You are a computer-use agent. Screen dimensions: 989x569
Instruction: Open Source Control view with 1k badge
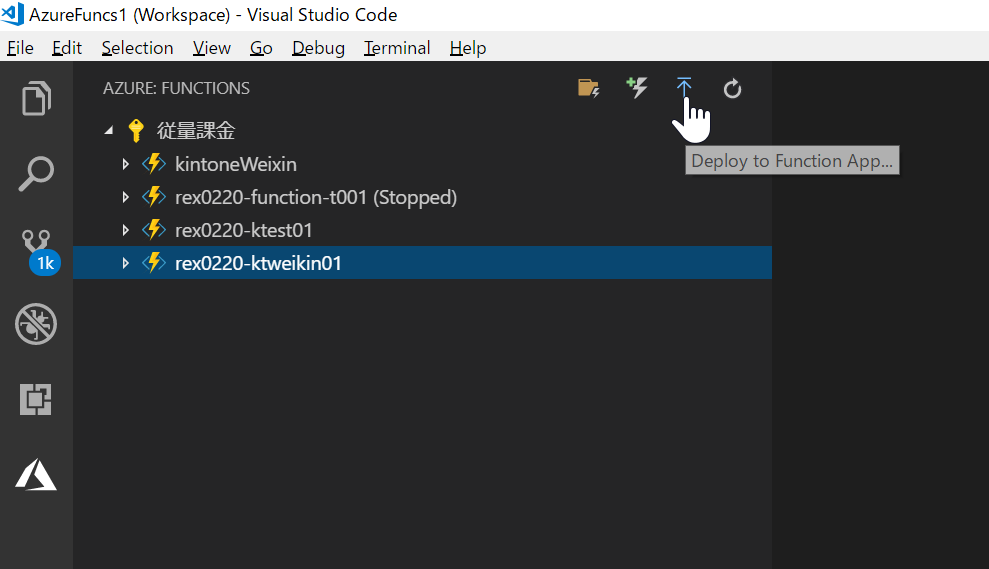39,250
